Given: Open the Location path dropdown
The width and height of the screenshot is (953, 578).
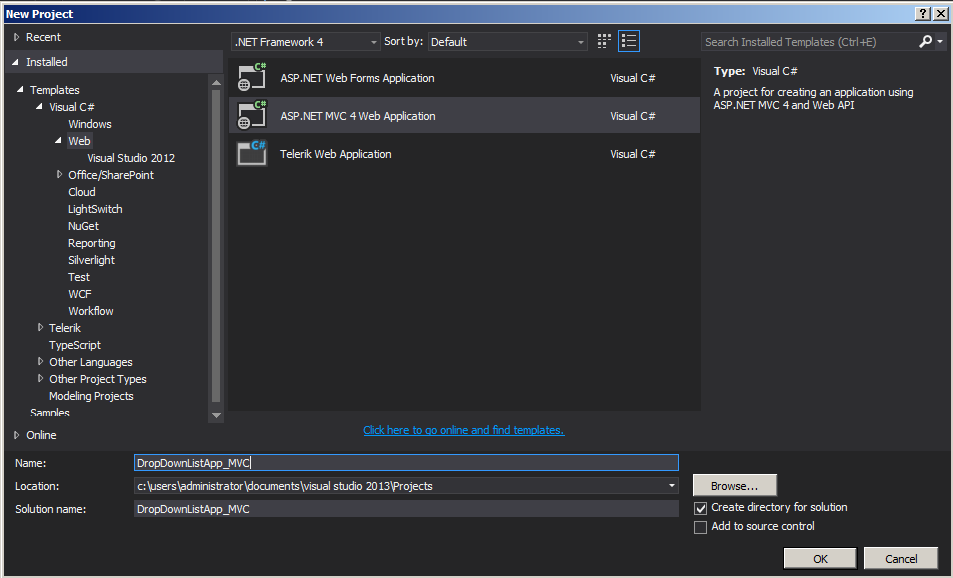Looking at the screenshot, I should 671,486.
